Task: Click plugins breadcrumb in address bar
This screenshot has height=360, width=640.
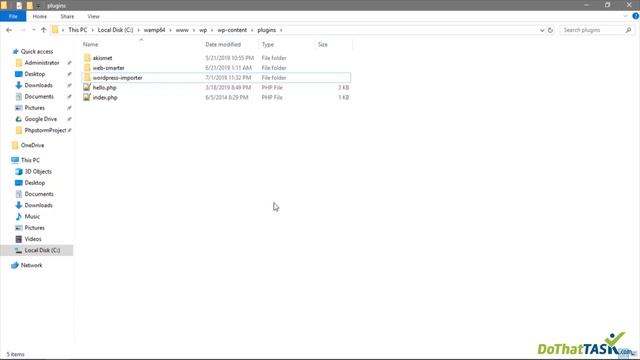Action: click(x=267, y=30)
